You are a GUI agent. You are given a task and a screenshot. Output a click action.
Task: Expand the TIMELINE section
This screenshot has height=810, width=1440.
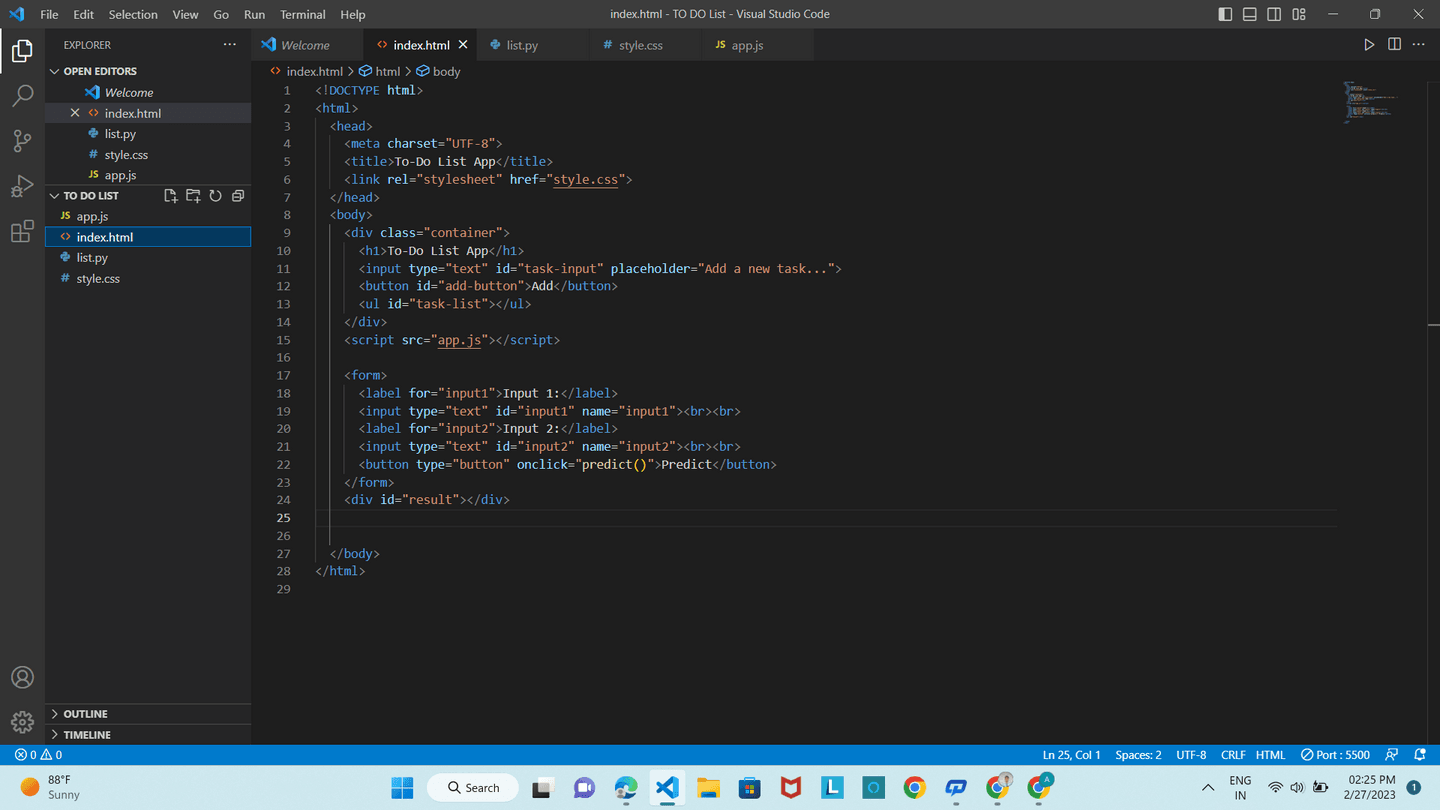click(148, 735)
